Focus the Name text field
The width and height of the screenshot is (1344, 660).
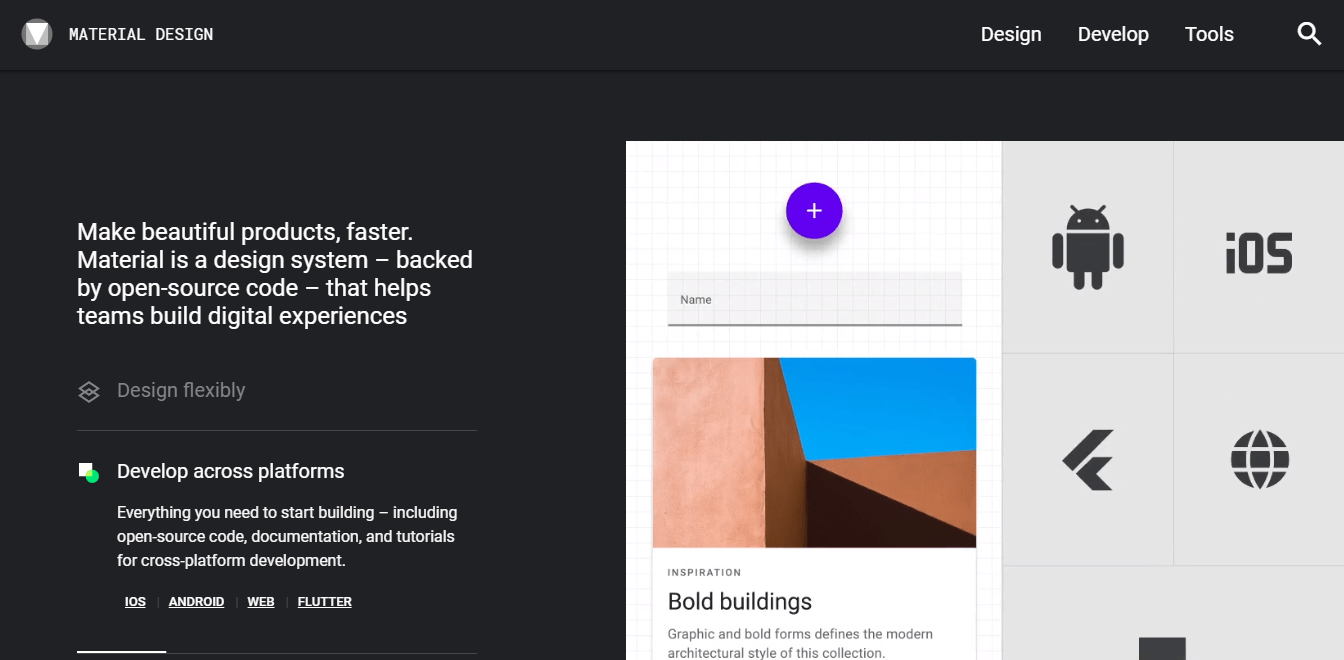tap(815, 299)
